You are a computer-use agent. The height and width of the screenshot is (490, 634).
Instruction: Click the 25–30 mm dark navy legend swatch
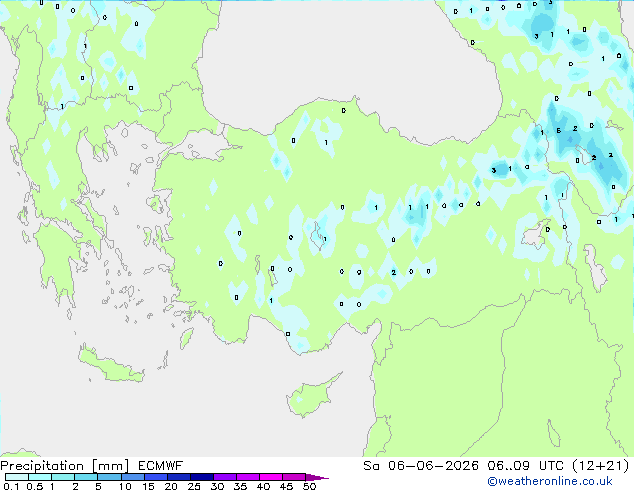click(202, 477)
